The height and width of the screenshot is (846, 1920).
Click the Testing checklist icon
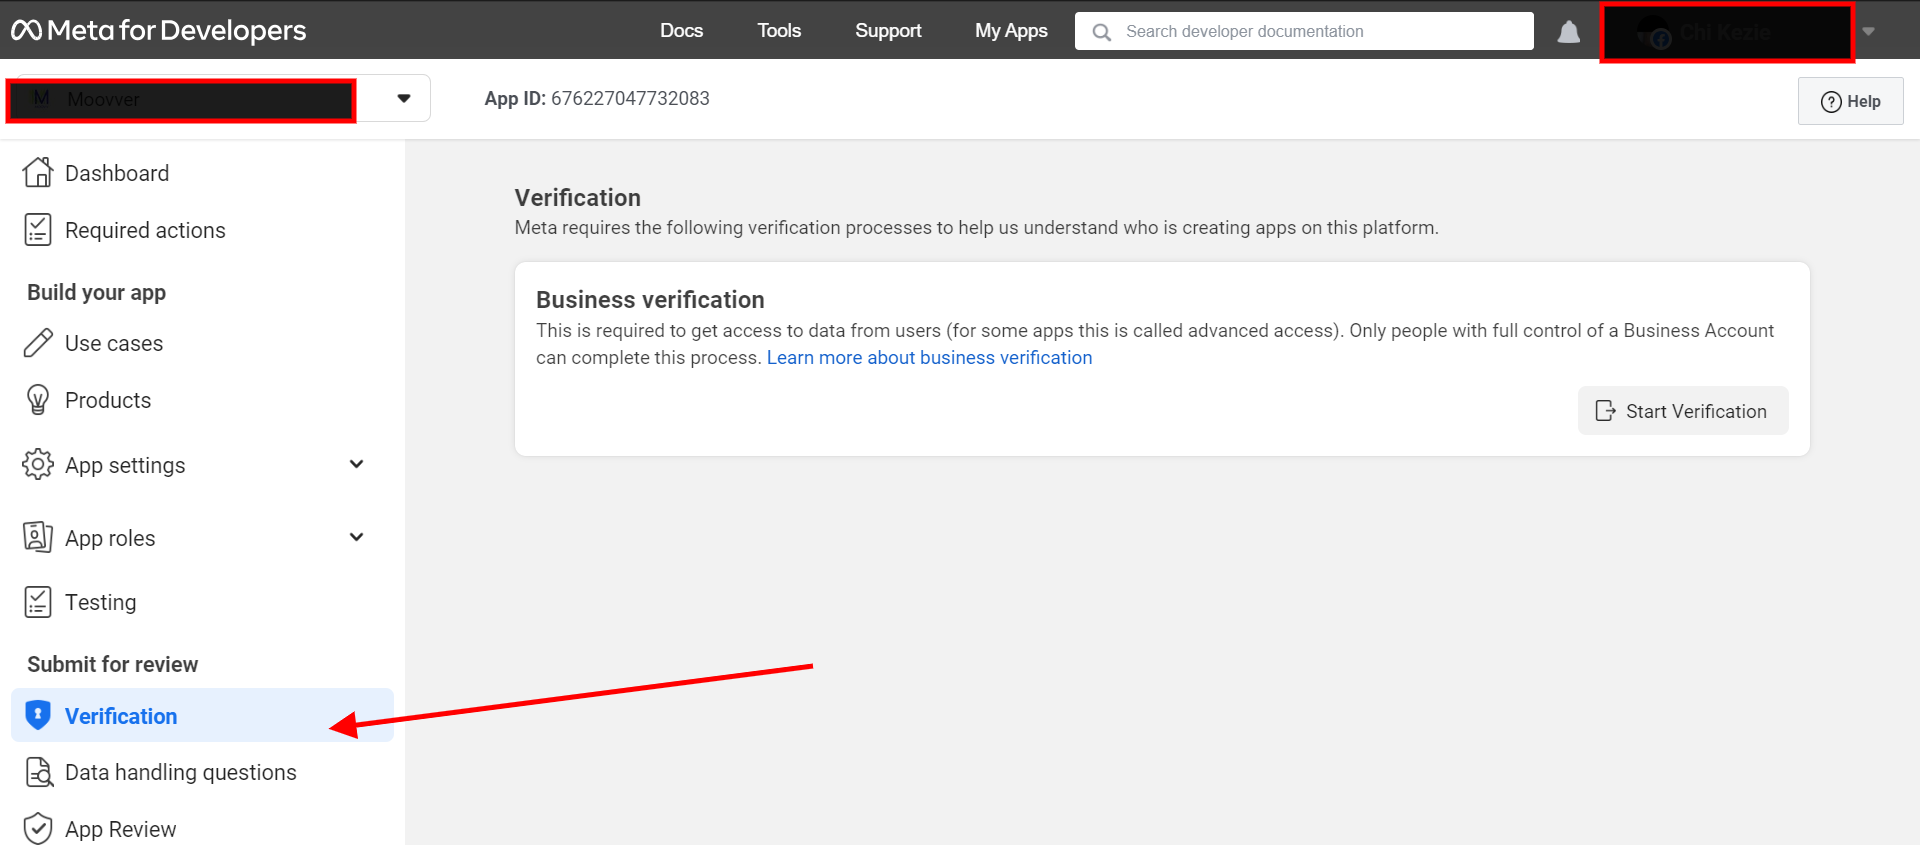(x=38, y=602)
